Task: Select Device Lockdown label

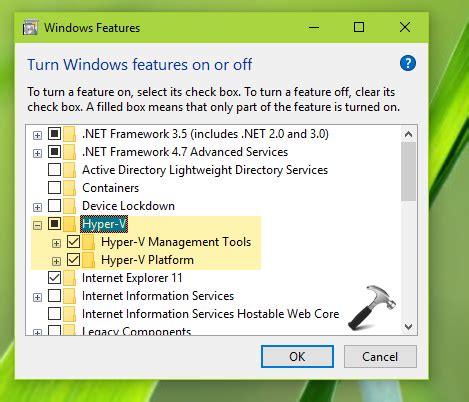Action: 128,206
